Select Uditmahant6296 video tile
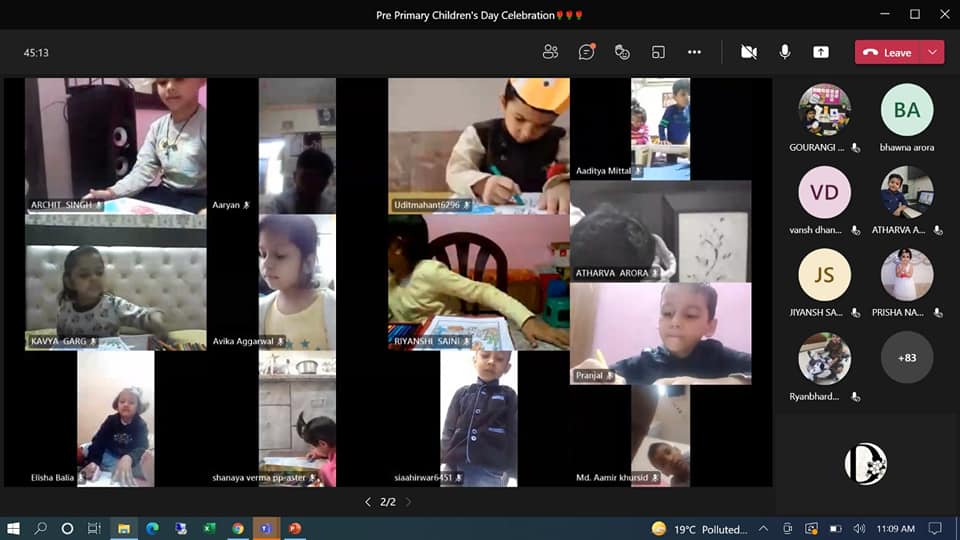The height and width of the screenshot is (540, 960). 479,146
